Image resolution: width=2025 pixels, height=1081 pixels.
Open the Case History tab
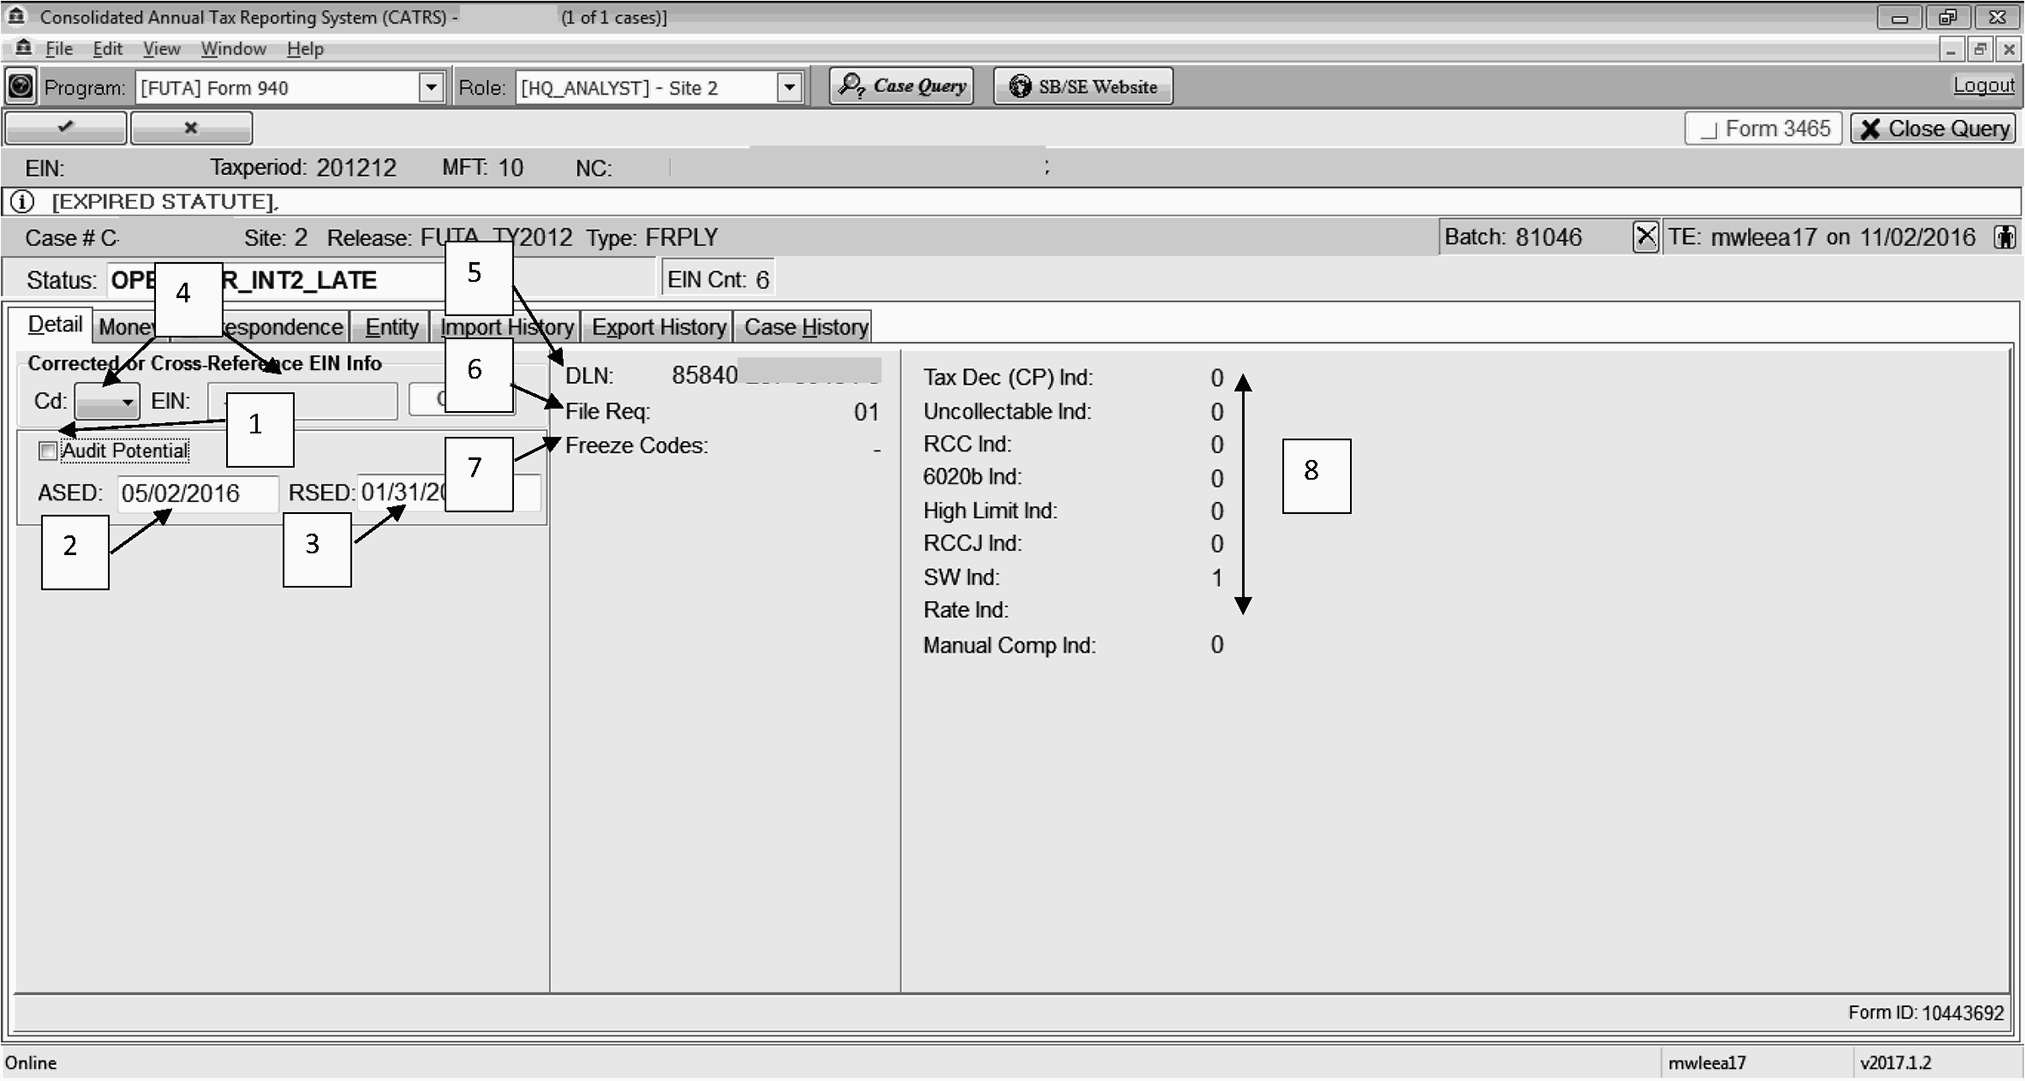(x=805, y=327)
